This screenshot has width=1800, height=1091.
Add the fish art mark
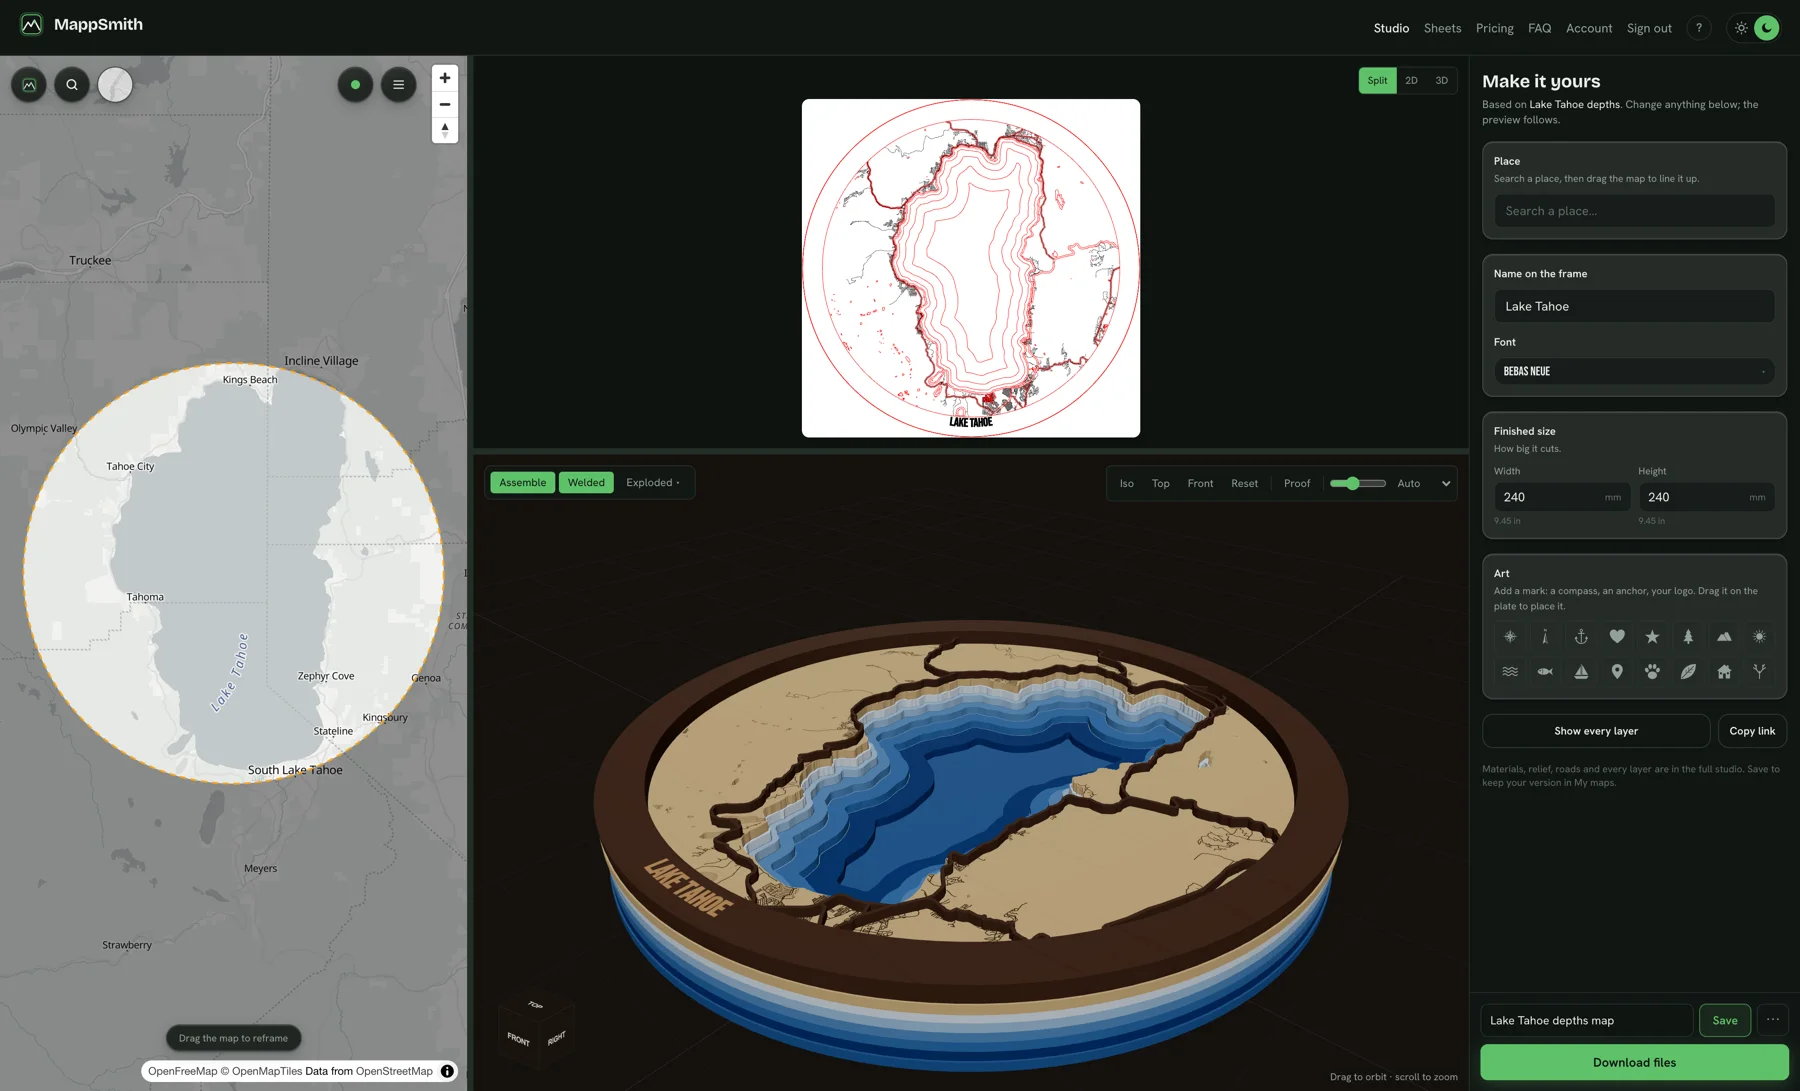pos(1545,672)
